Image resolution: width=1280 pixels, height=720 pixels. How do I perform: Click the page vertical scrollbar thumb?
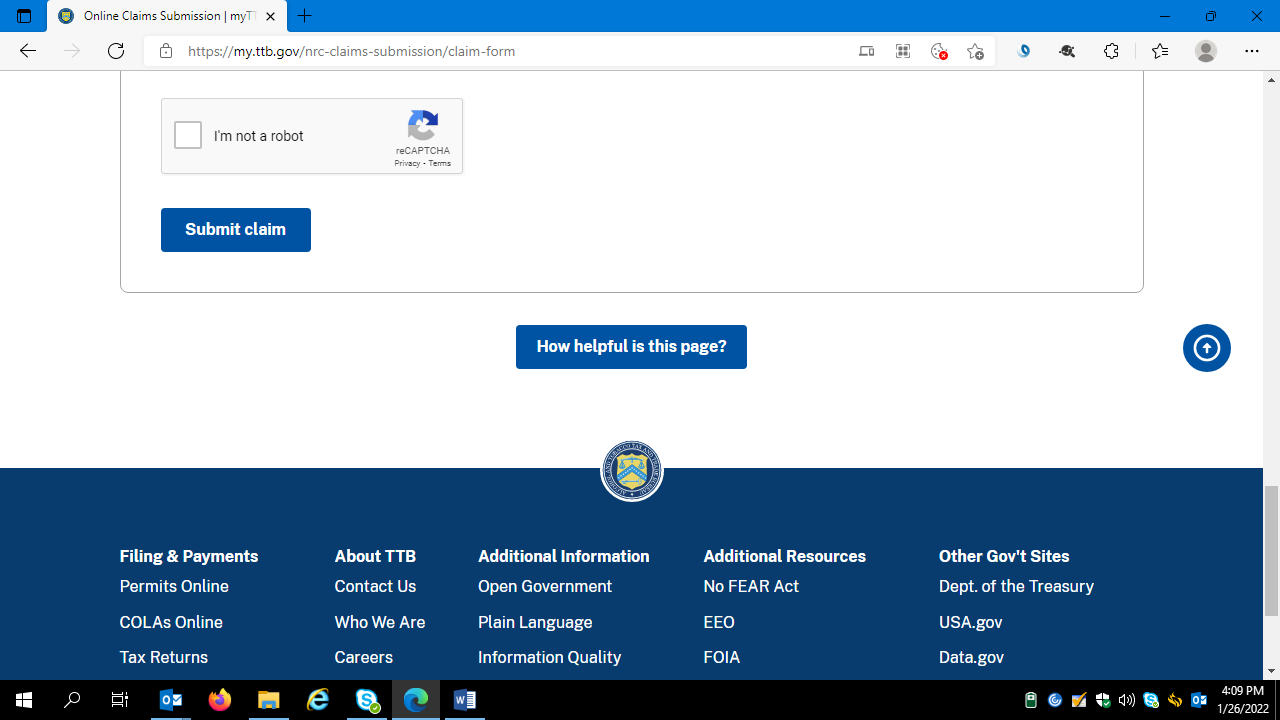tap(1271, 550)
